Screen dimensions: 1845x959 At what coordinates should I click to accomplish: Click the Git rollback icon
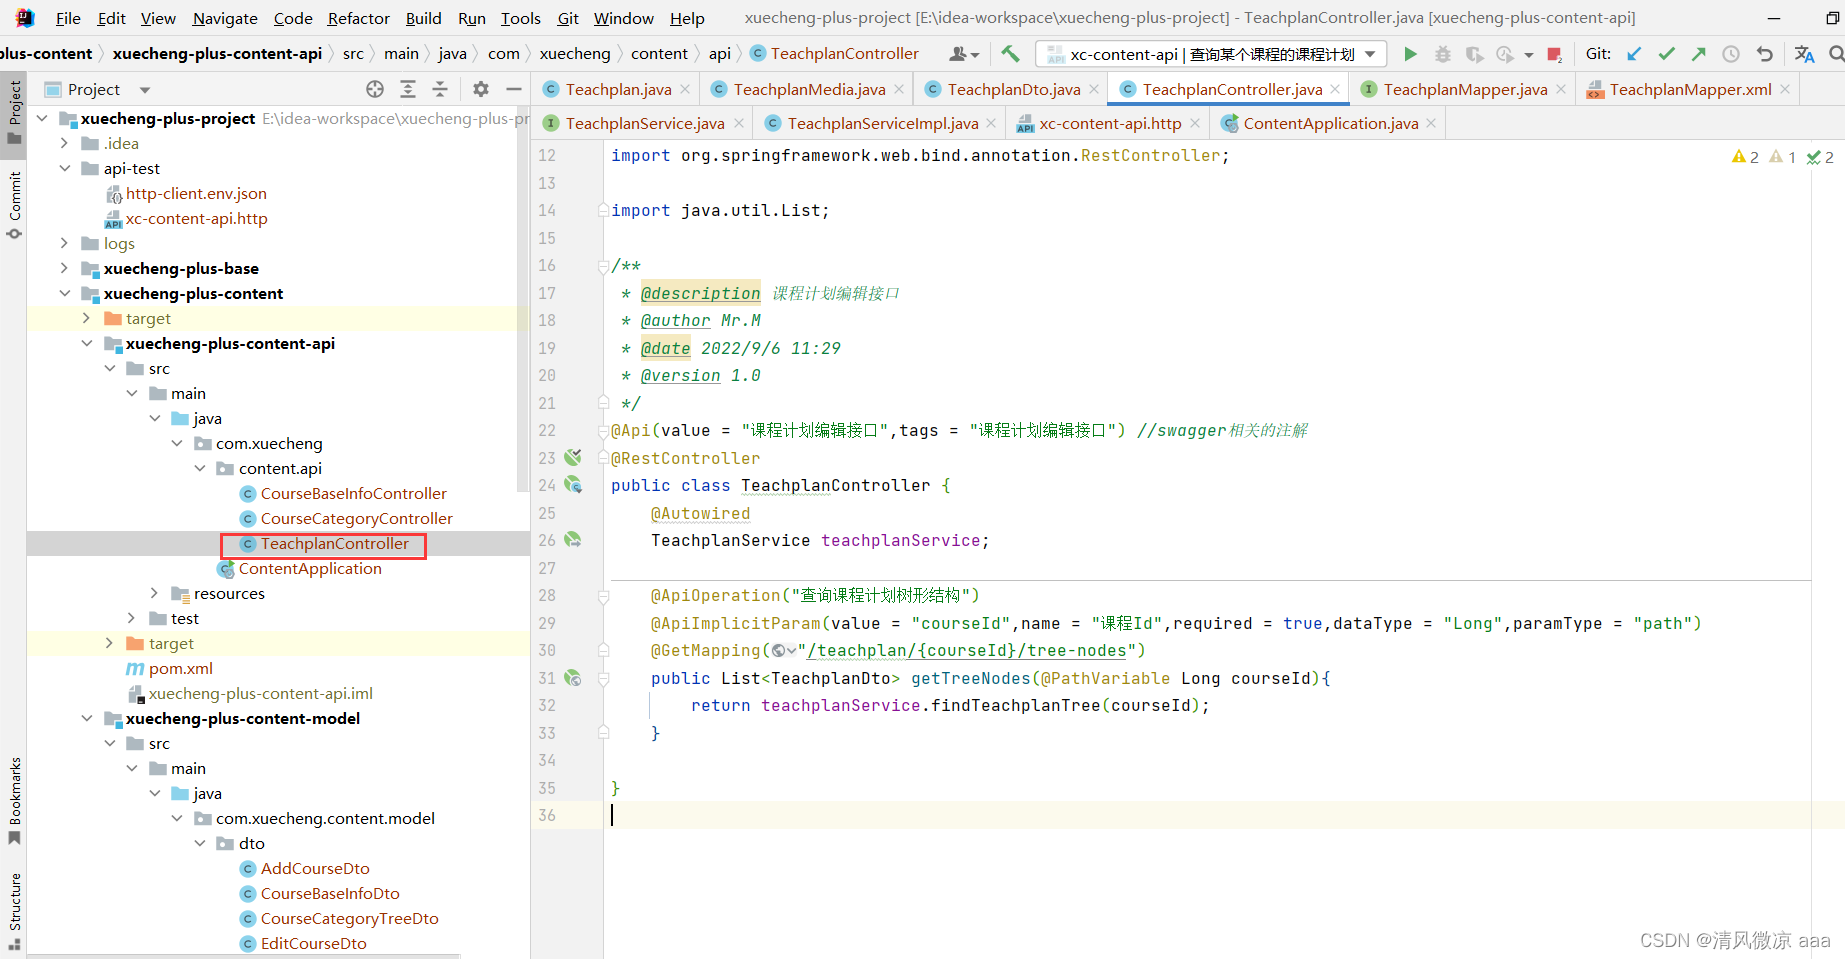click(x=1764, y=54)
